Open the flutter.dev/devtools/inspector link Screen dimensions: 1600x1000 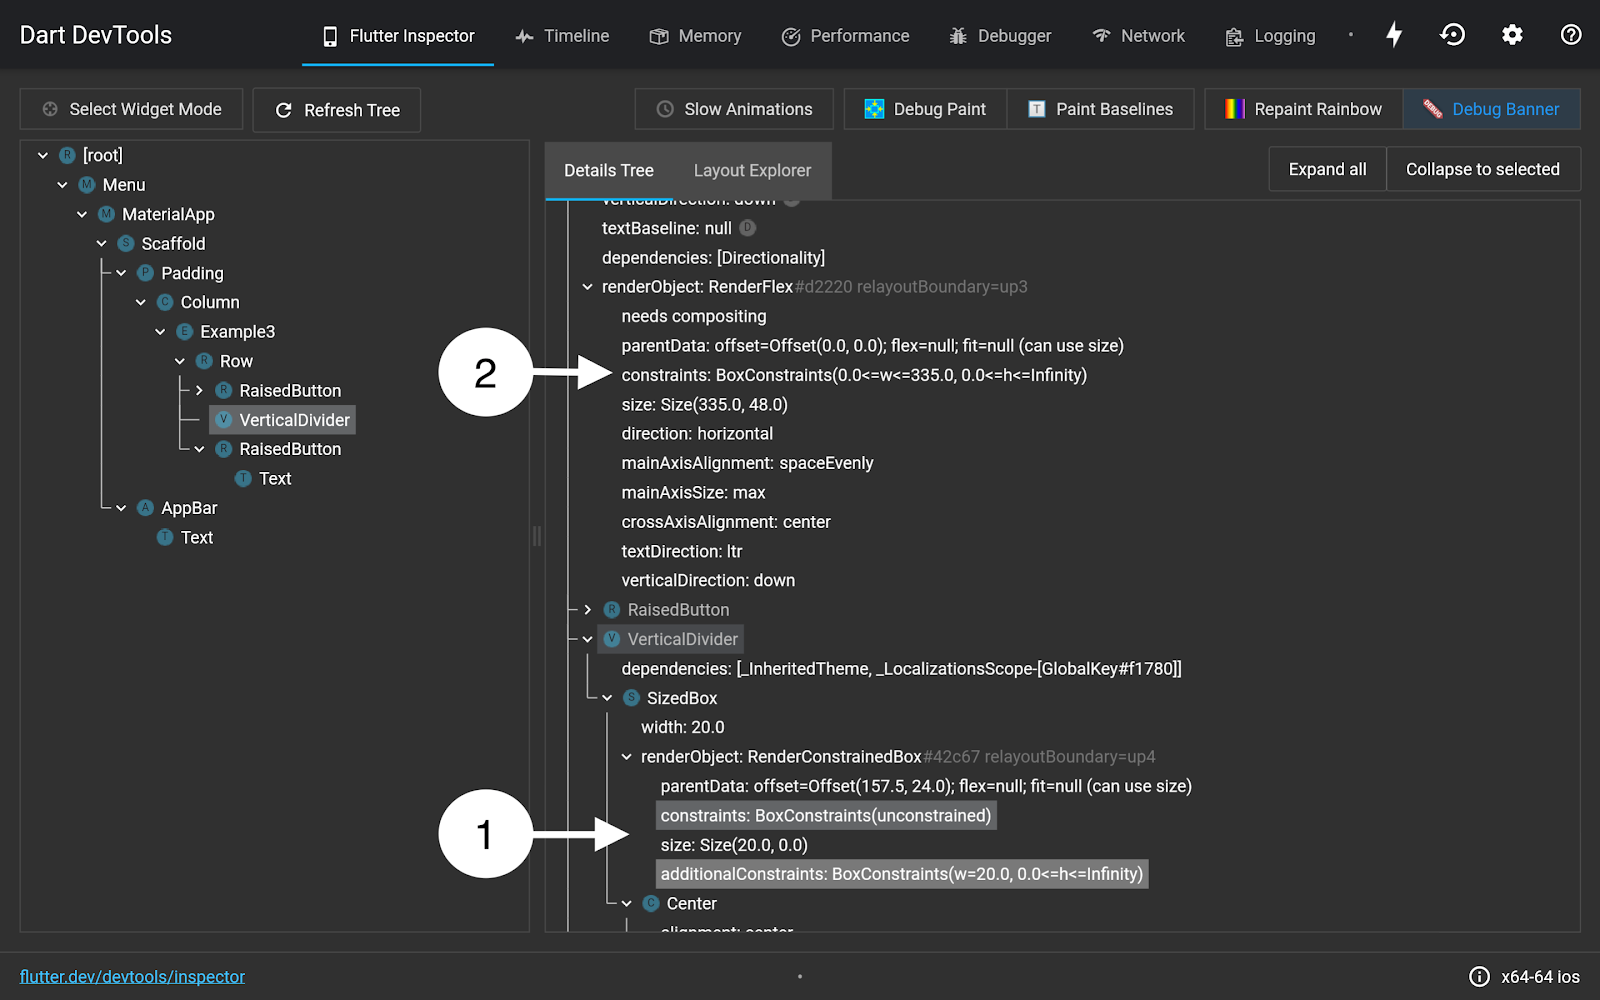pos(132,977)
